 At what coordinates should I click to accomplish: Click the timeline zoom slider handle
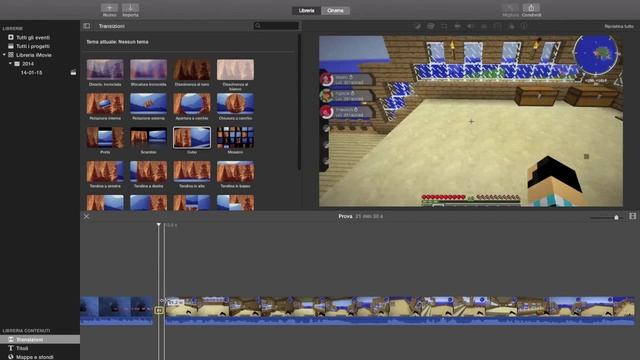pos(616,217)
